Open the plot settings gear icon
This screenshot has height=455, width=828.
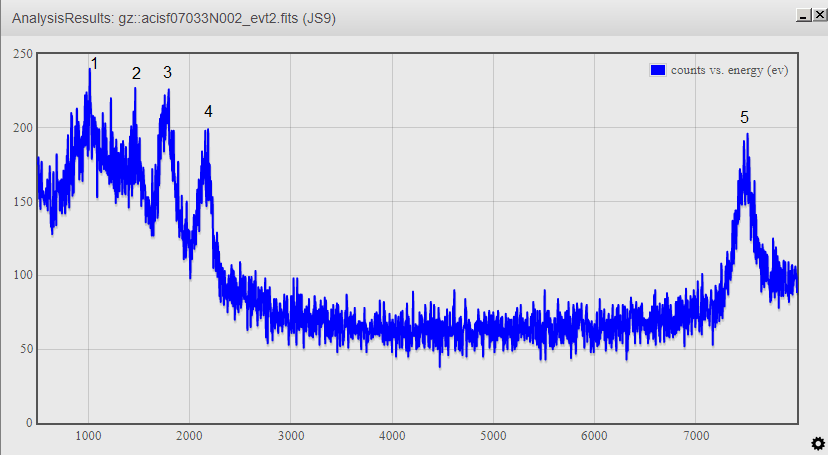pyautogui.click(x=817, y=443)
